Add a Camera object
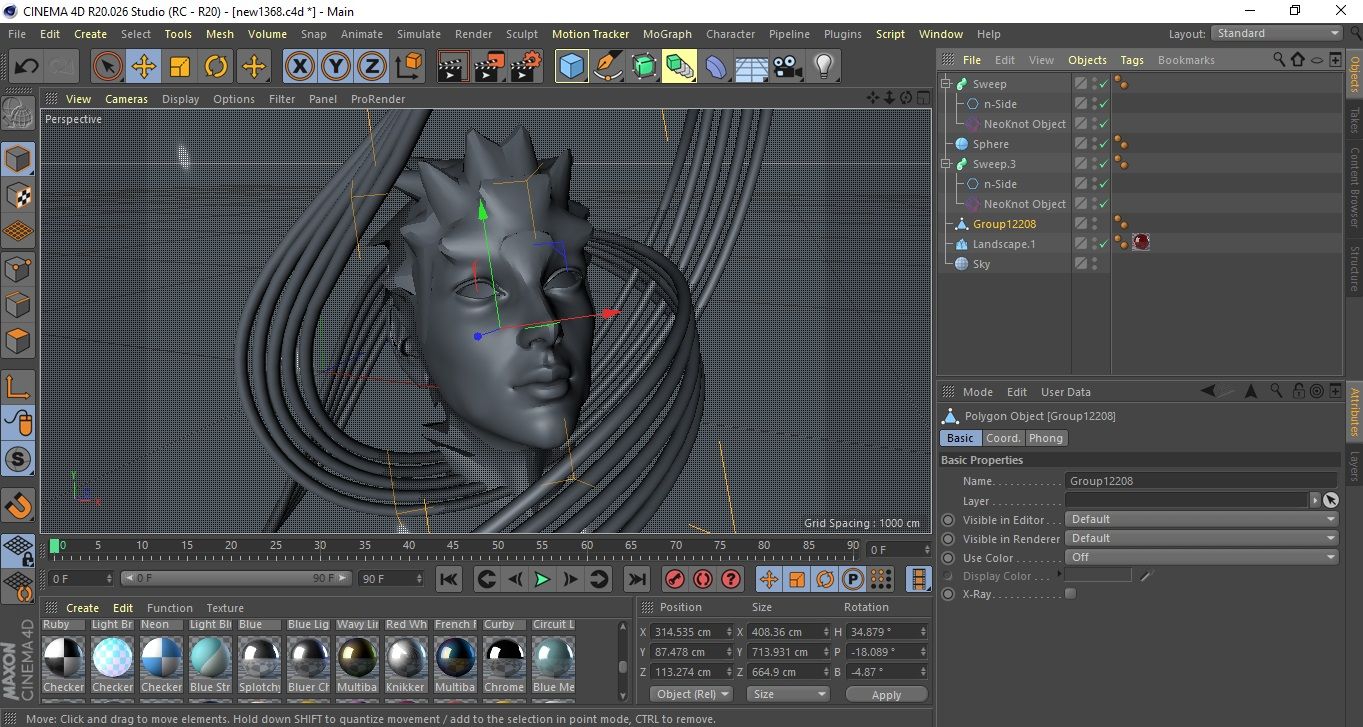Image resolution: width=1363 pixels, height=727 pixels. click(x=788, y=67)
